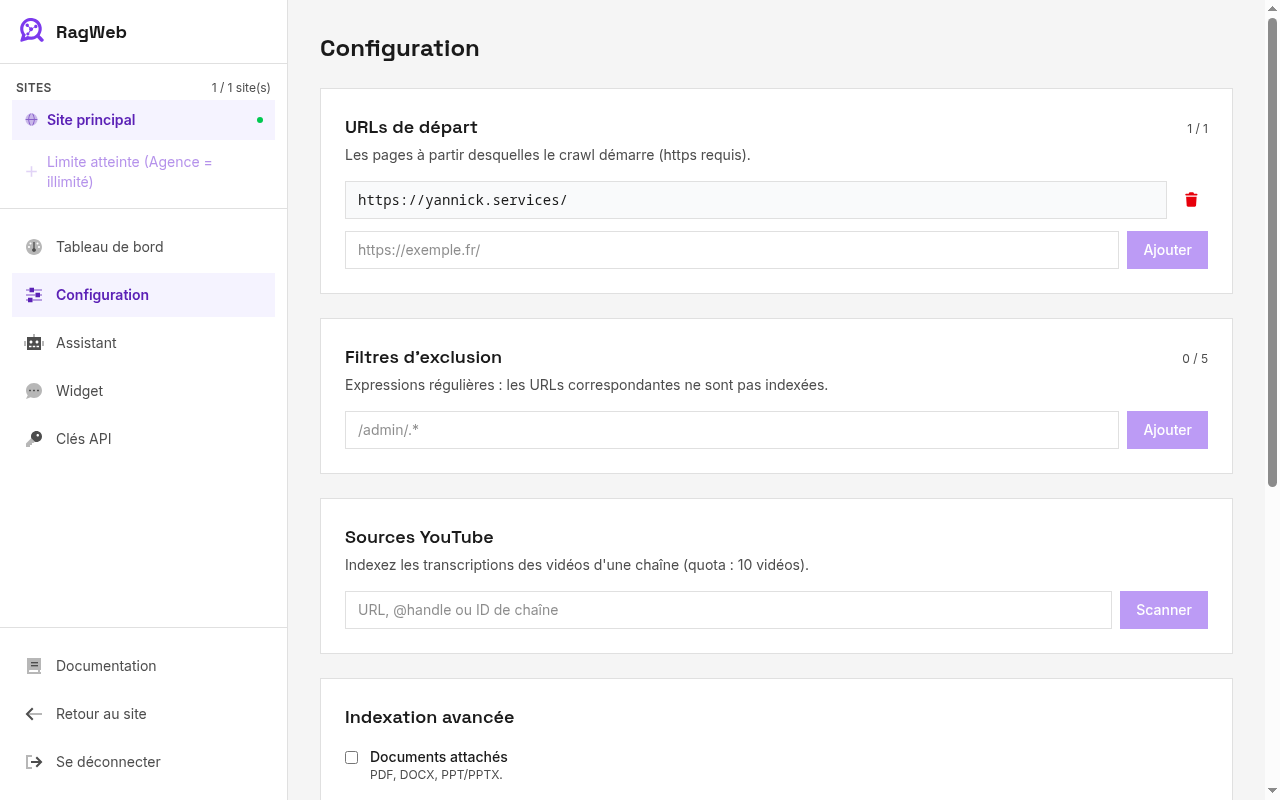The width and height of the screenshot is (1280, 800).
Task: Click the Configuration sliders icon
Action: (x=34, y=295)
